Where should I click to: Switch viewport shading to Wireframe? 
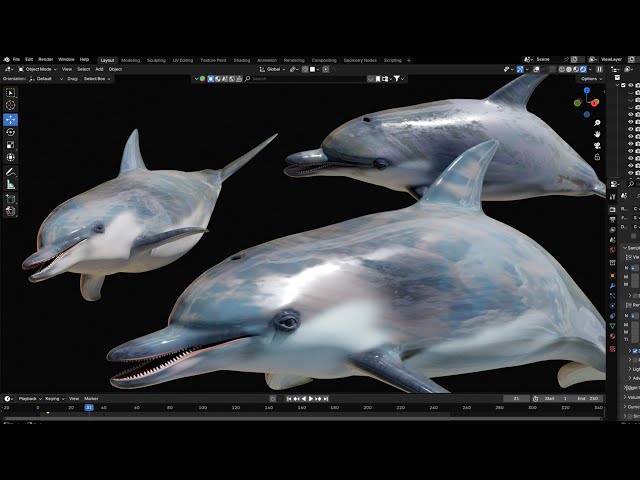(x=562, y=69)
